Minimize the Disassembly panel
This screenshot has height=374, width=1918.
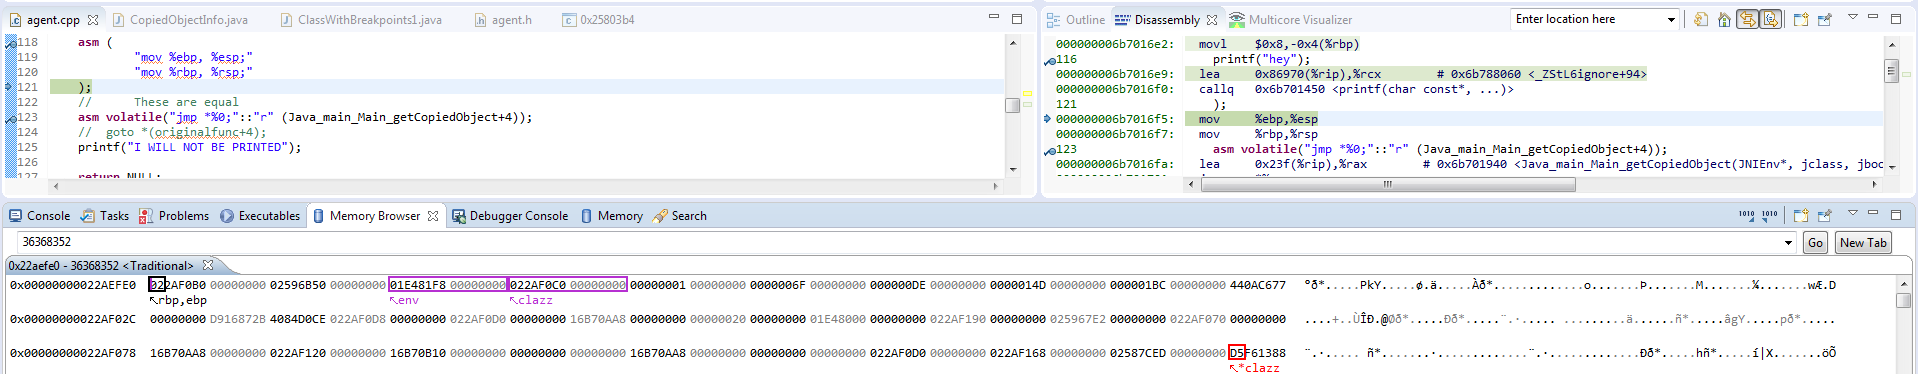1873,17
